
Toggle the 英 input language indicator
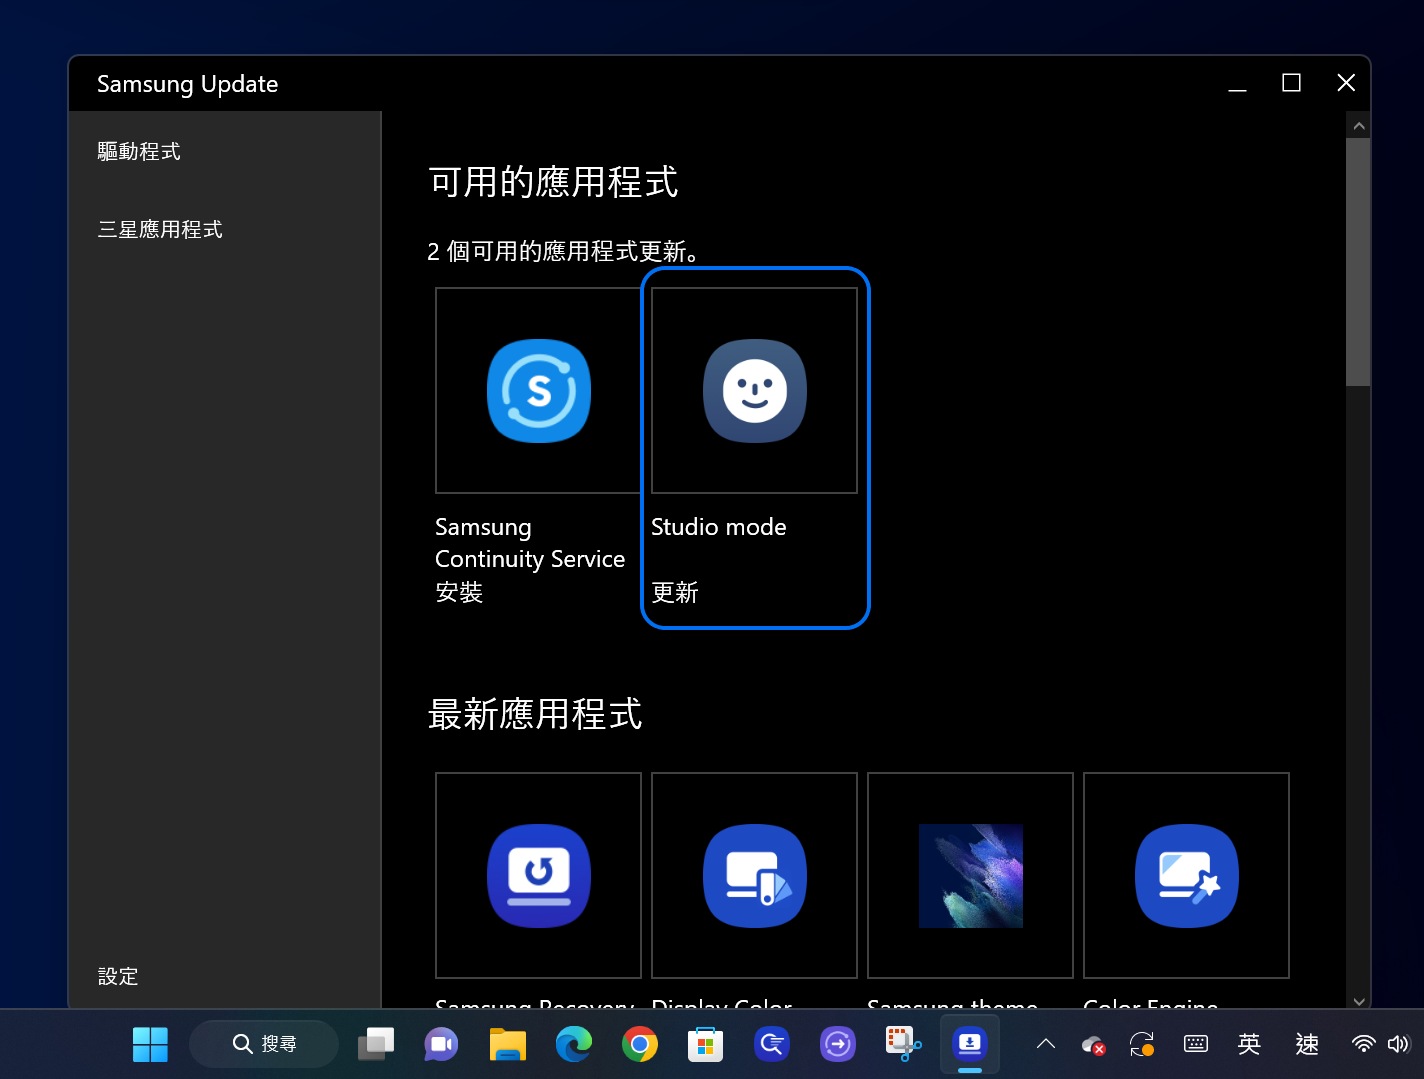[x=1249, y=1044]
